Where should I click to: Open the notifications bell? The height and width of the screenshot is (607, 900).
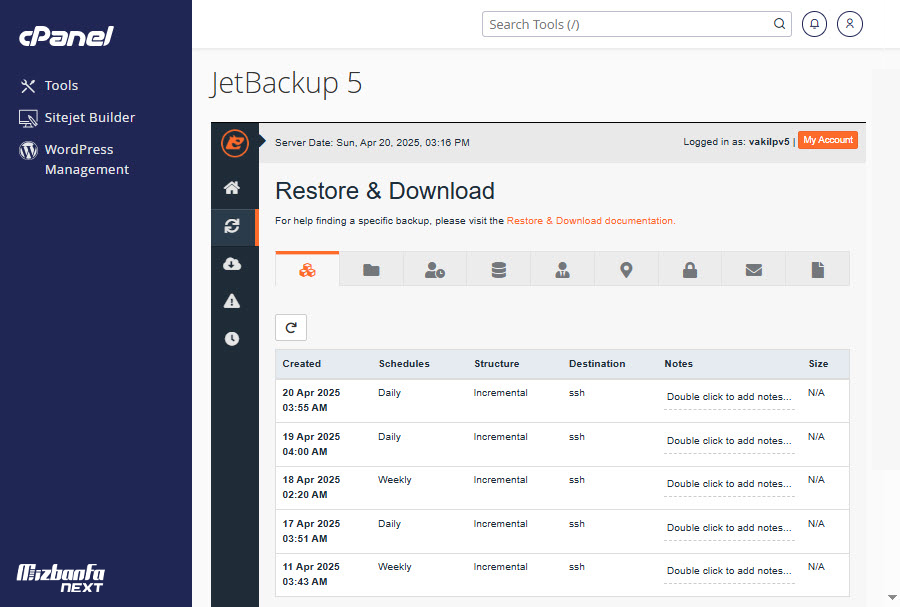814,24
